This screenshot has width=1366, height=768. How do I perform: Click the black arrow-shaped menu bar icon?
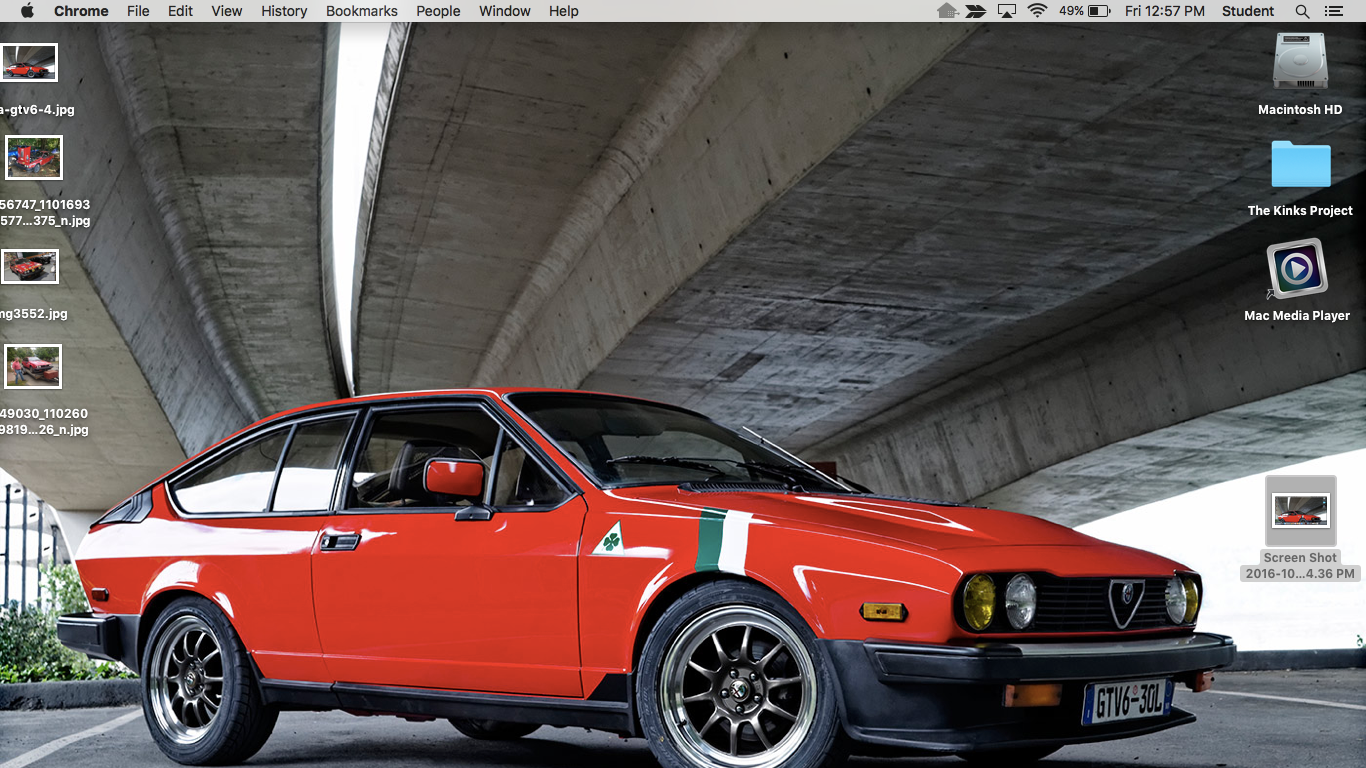(976, 11)
